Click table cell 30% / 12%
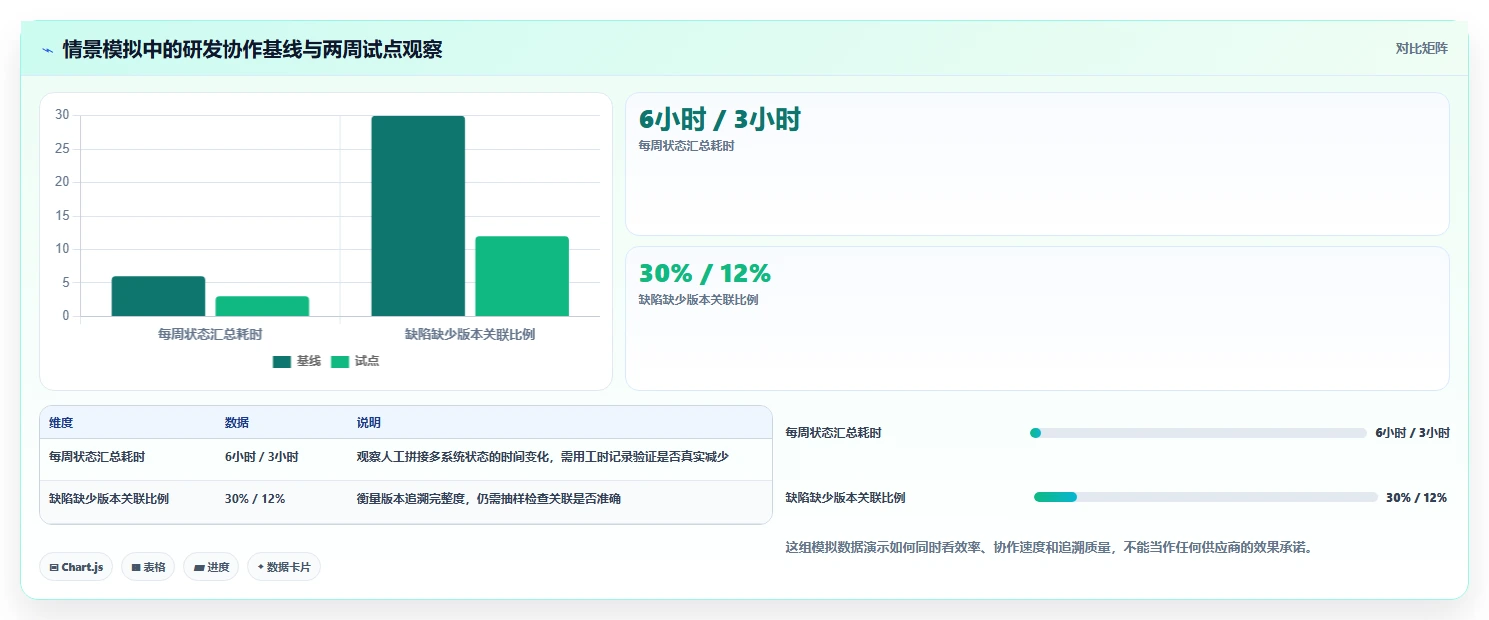Viewport: 1489px width, 620px height. pos(255,498)
